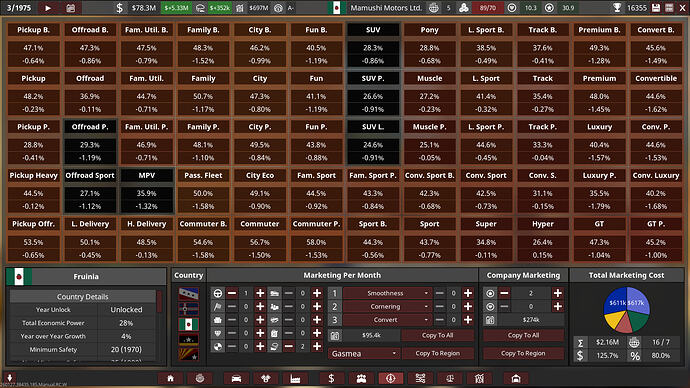The image size is (690, 388).
Task: Increase second company marketing level showing 0
Action: tap(558, 307)
